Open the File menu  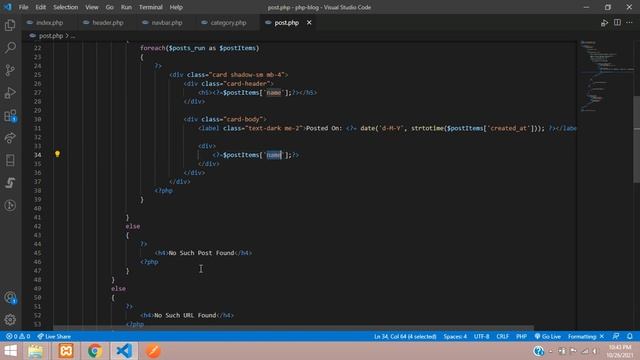pos(24,7)
